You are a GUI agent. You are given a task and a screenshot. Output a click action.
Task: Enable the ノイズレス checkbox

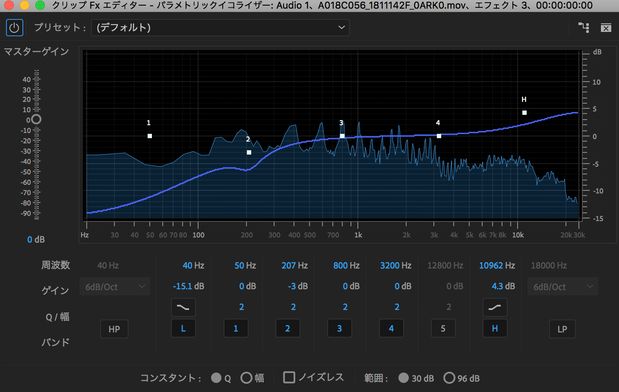[x=289, y=377]
